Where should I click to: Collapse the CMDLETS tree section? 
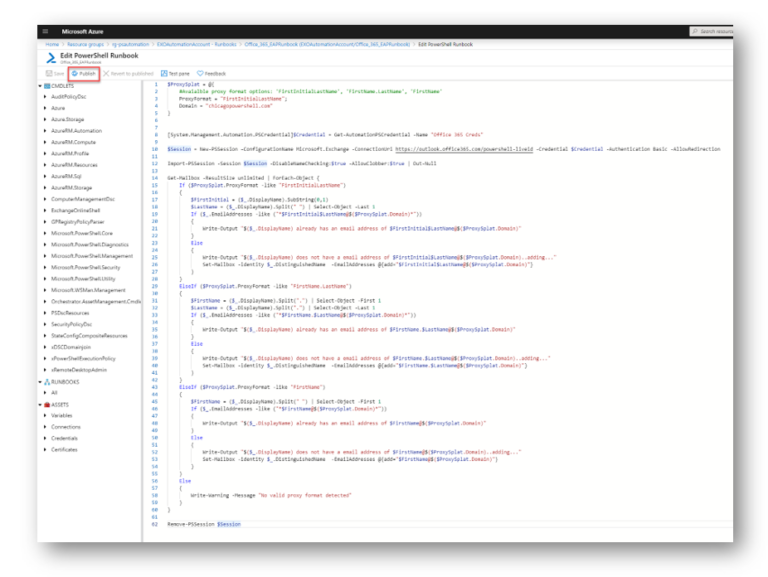tap(40, 86)
